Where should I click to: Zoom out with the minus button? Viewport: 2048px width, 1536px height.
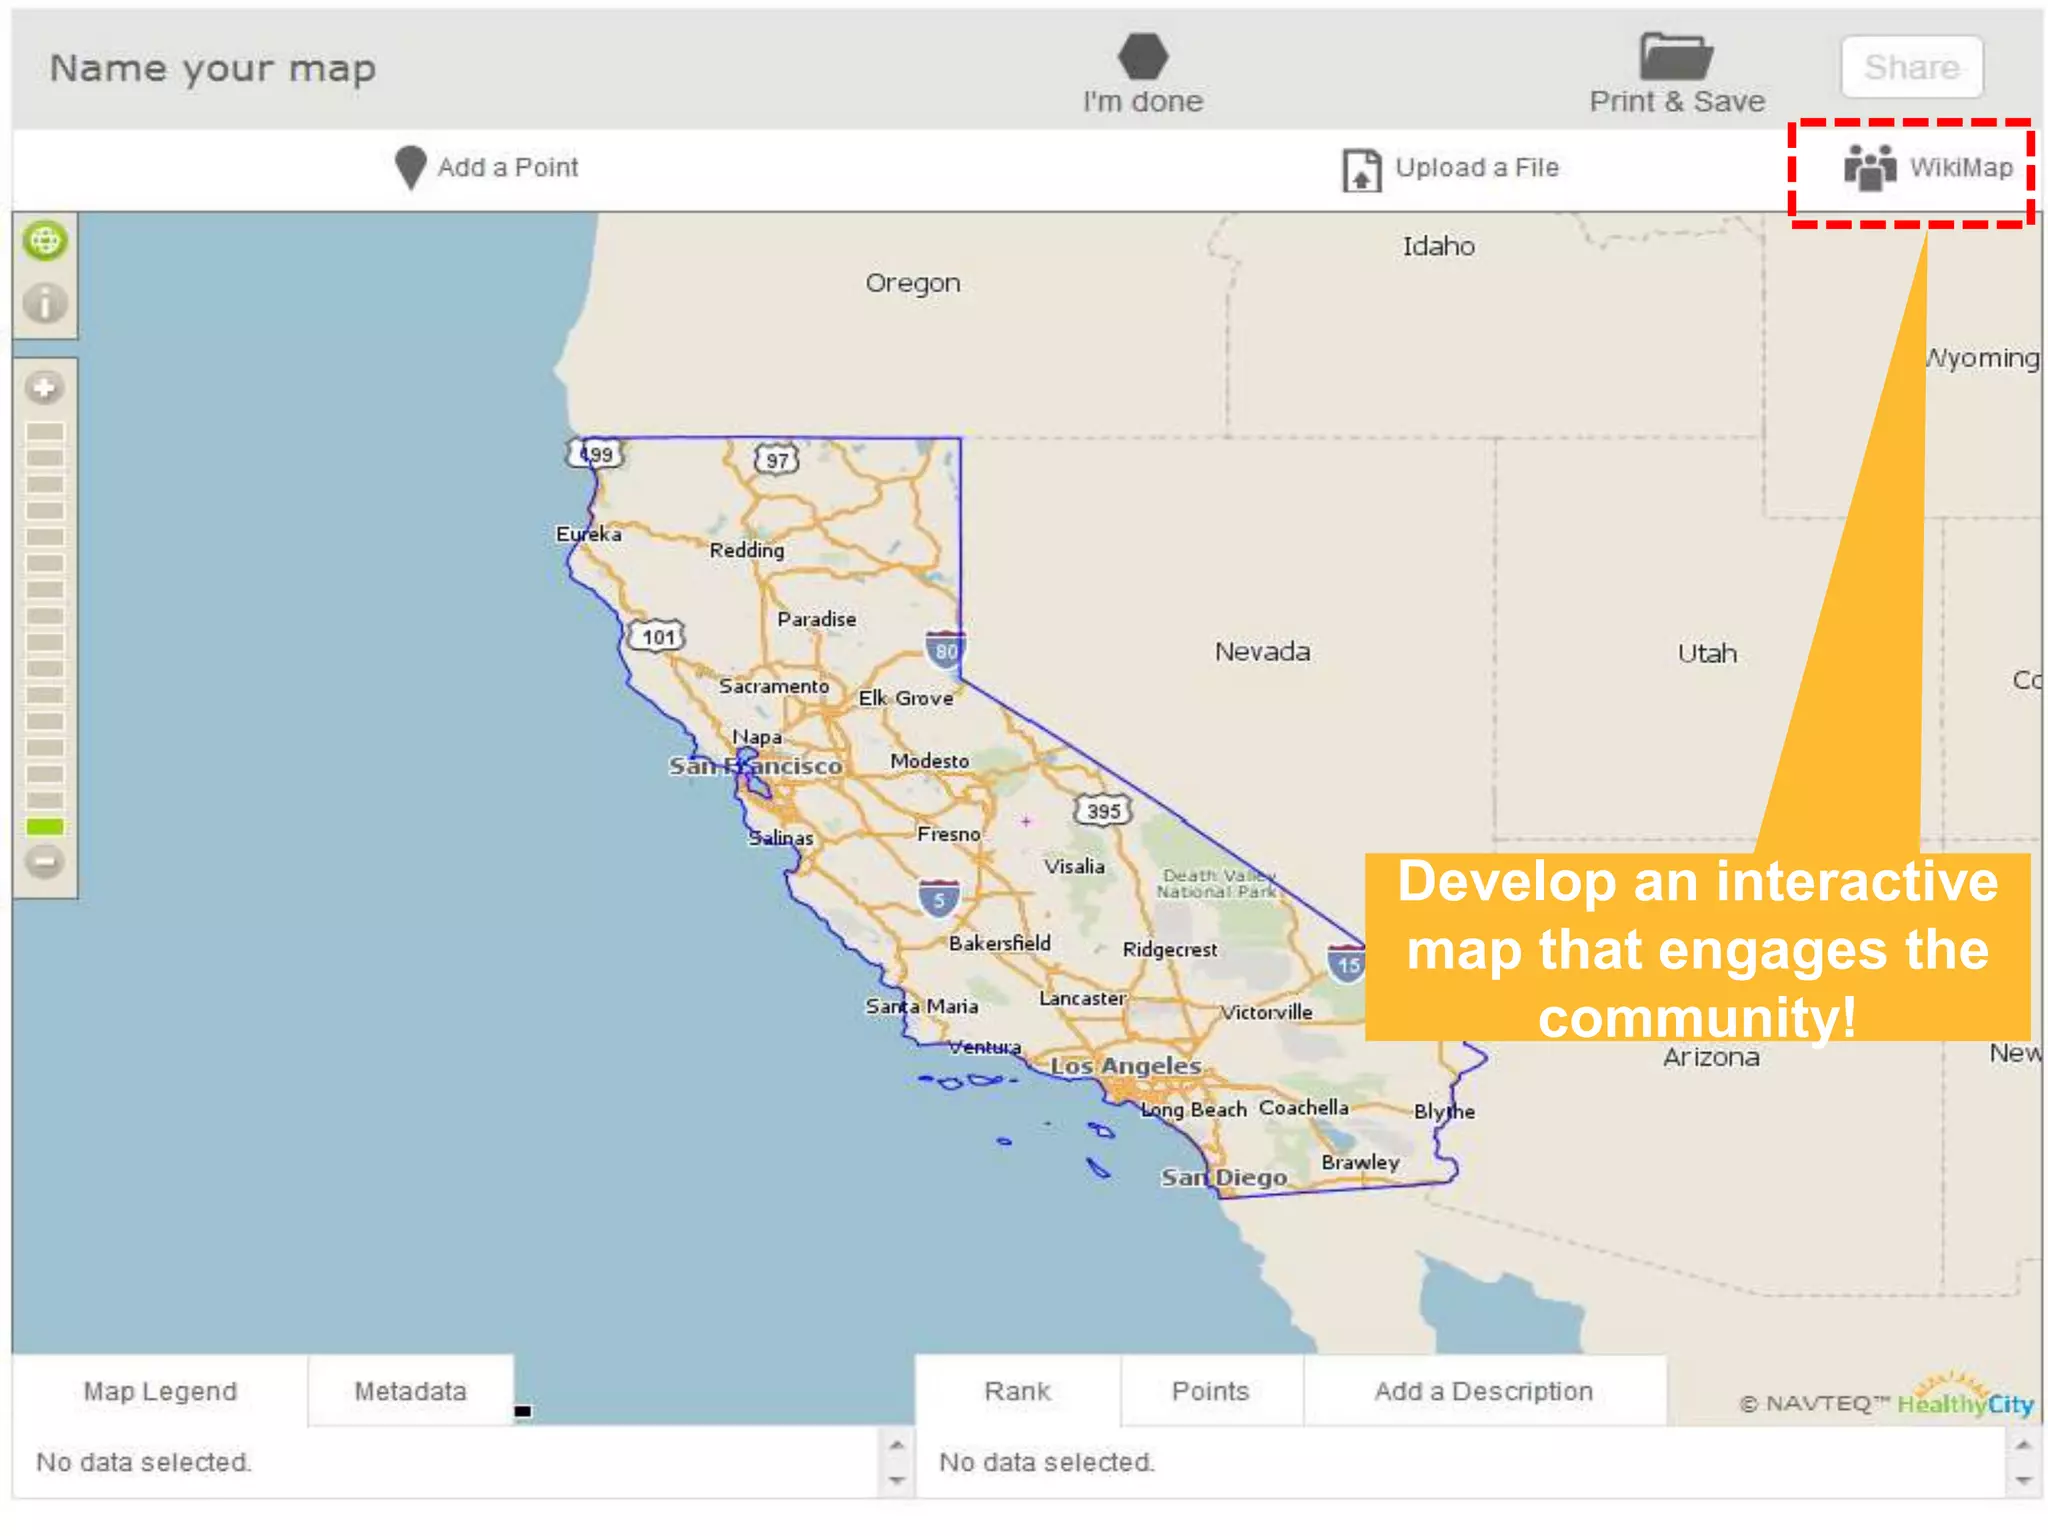(x=45, y=861)
